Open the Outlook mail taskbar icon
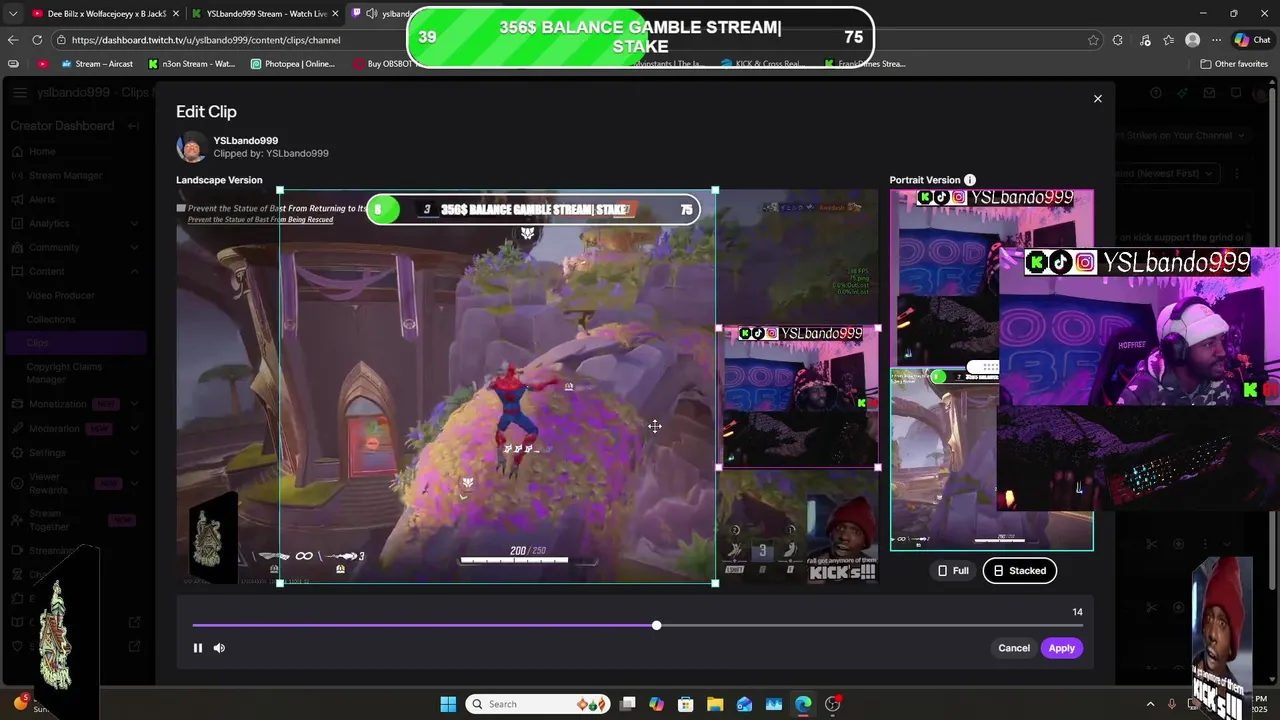 tap(744, 704)
